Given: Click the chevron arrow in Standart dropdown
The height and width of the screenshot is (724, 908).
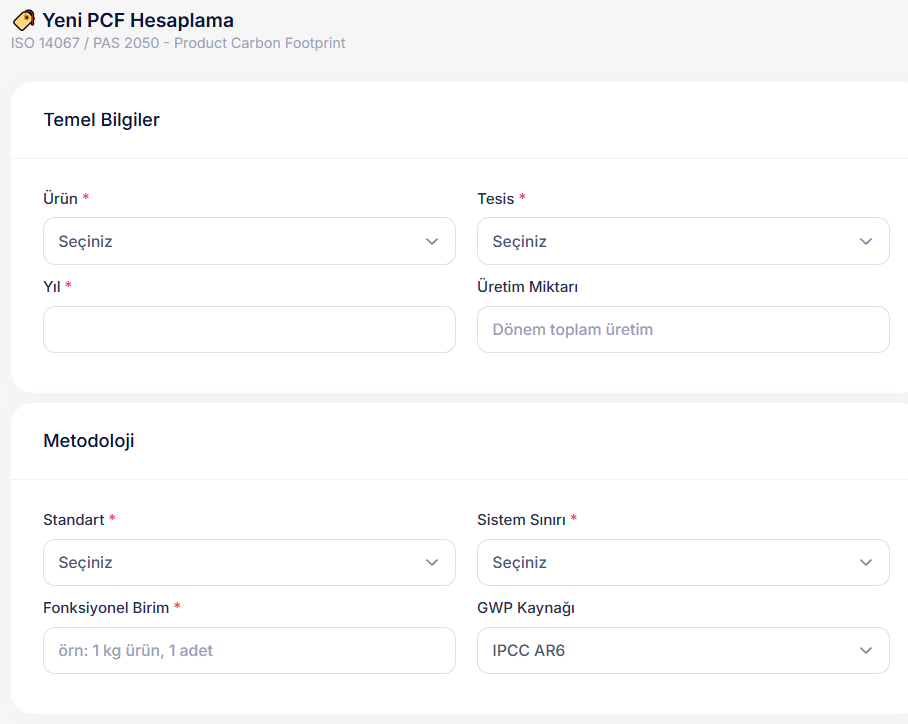Looking at the screenshot, I should [432, 563].
